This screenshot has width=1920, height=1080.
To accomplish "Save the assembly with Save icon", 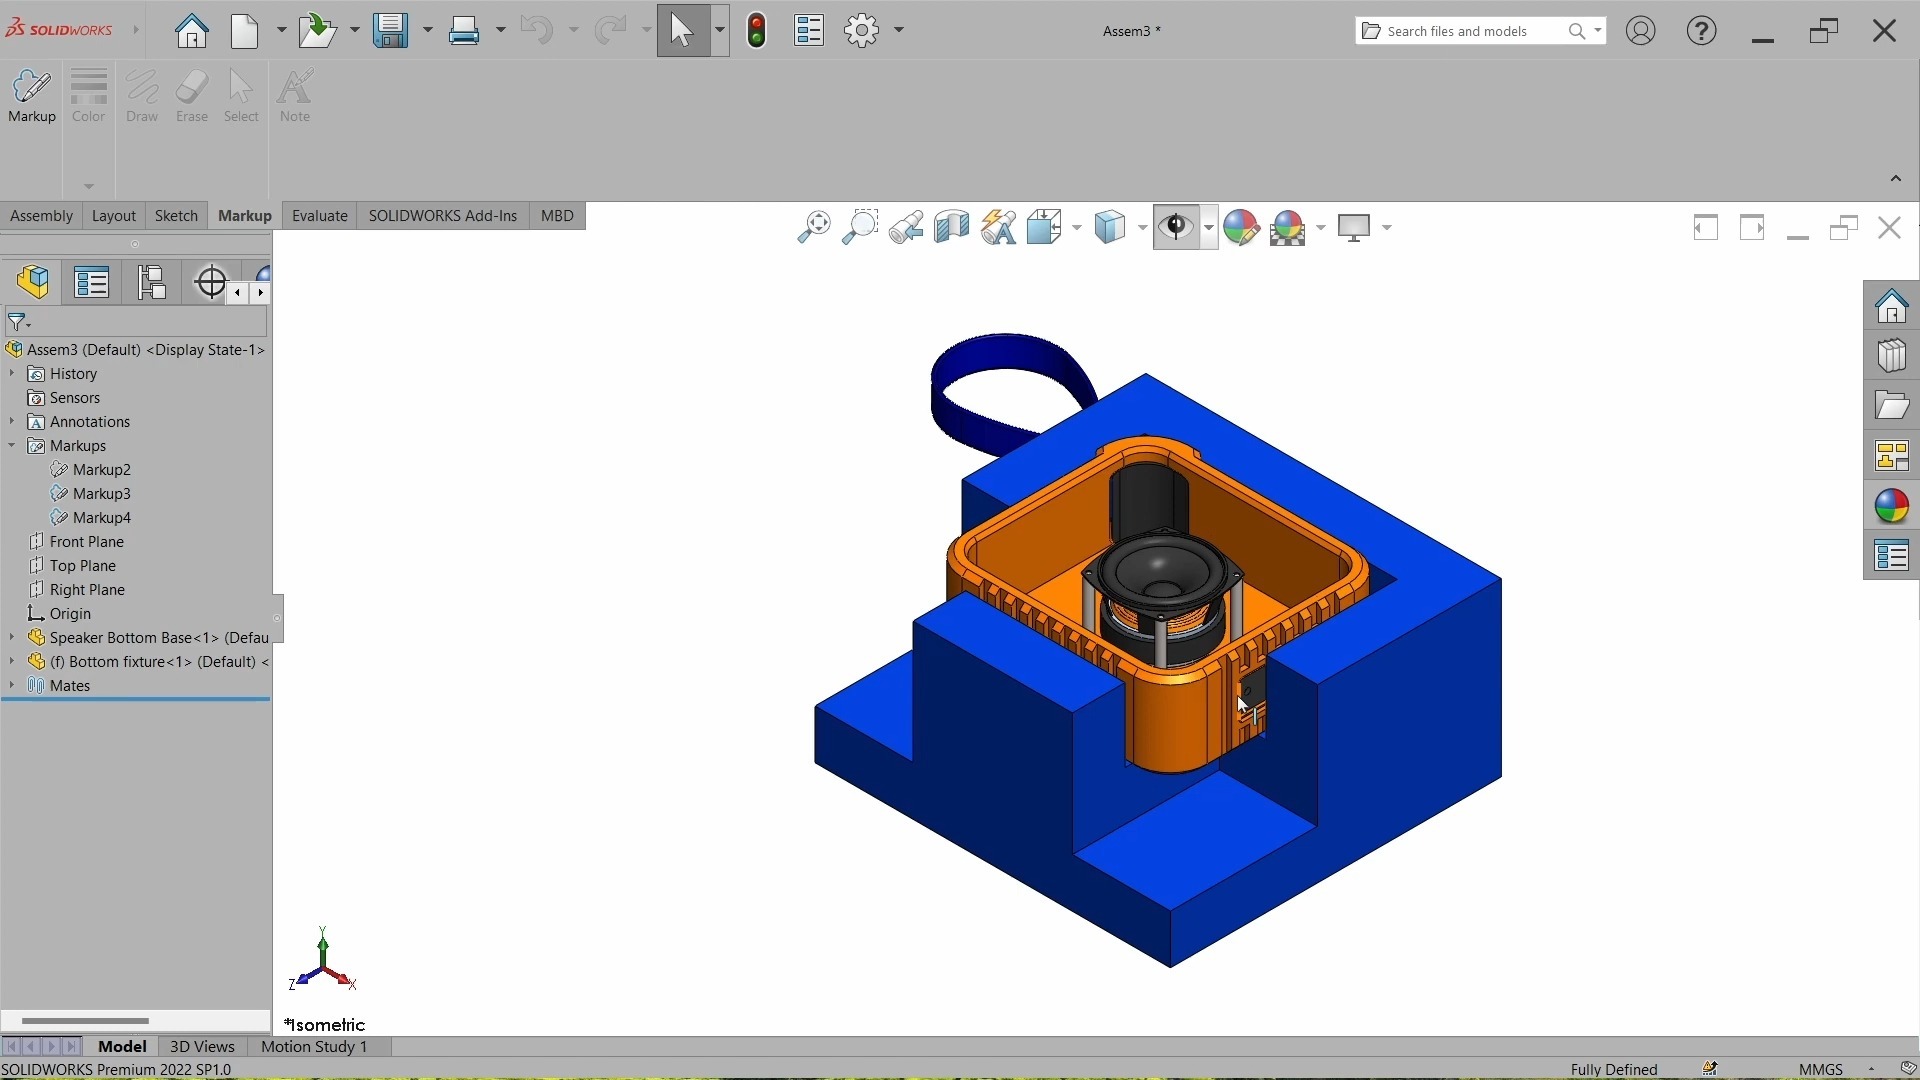I will pyautogui.click(x=391, y=31).
